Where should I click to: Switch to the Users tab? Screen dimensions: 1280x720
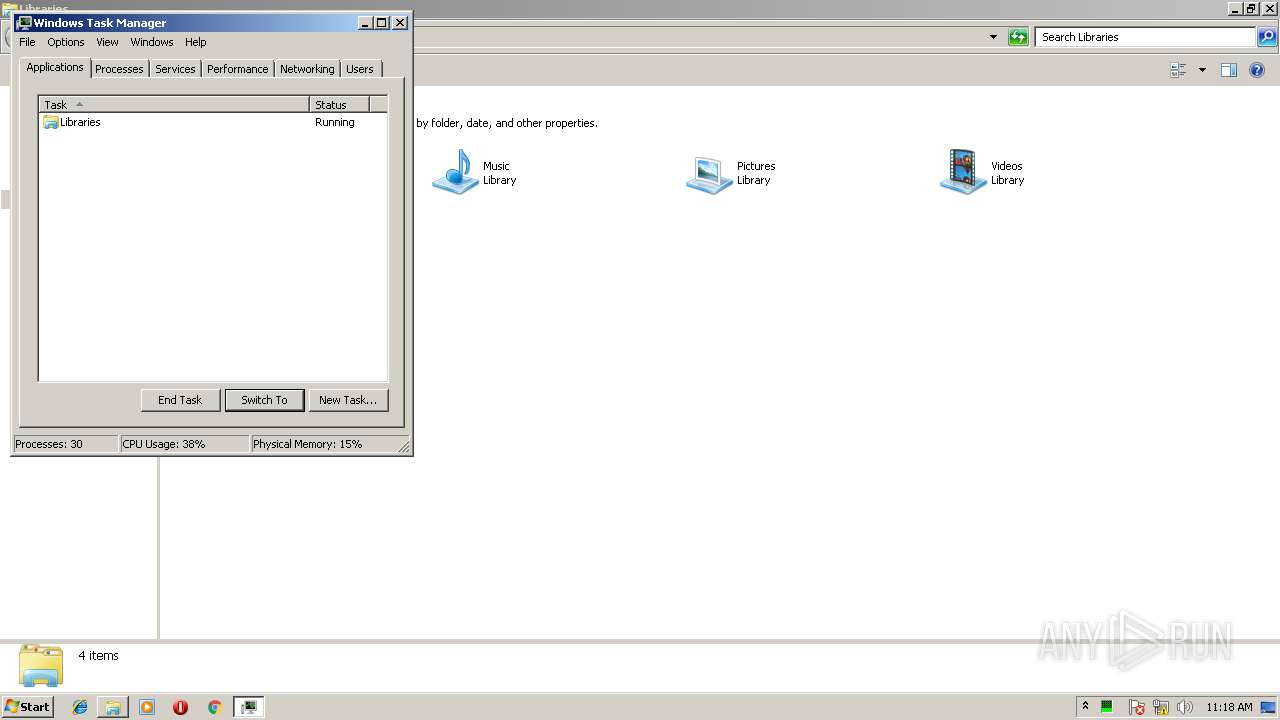tap(360, 69)
